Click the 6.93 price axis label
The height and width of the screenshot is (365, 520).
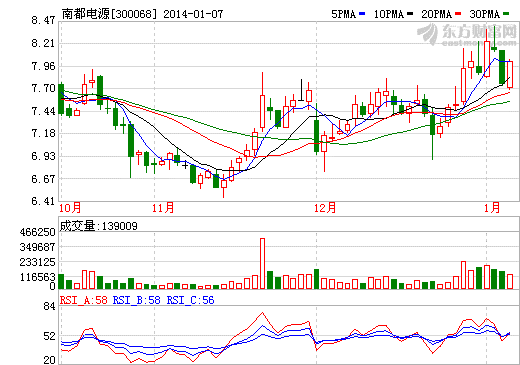click(43, 156)
